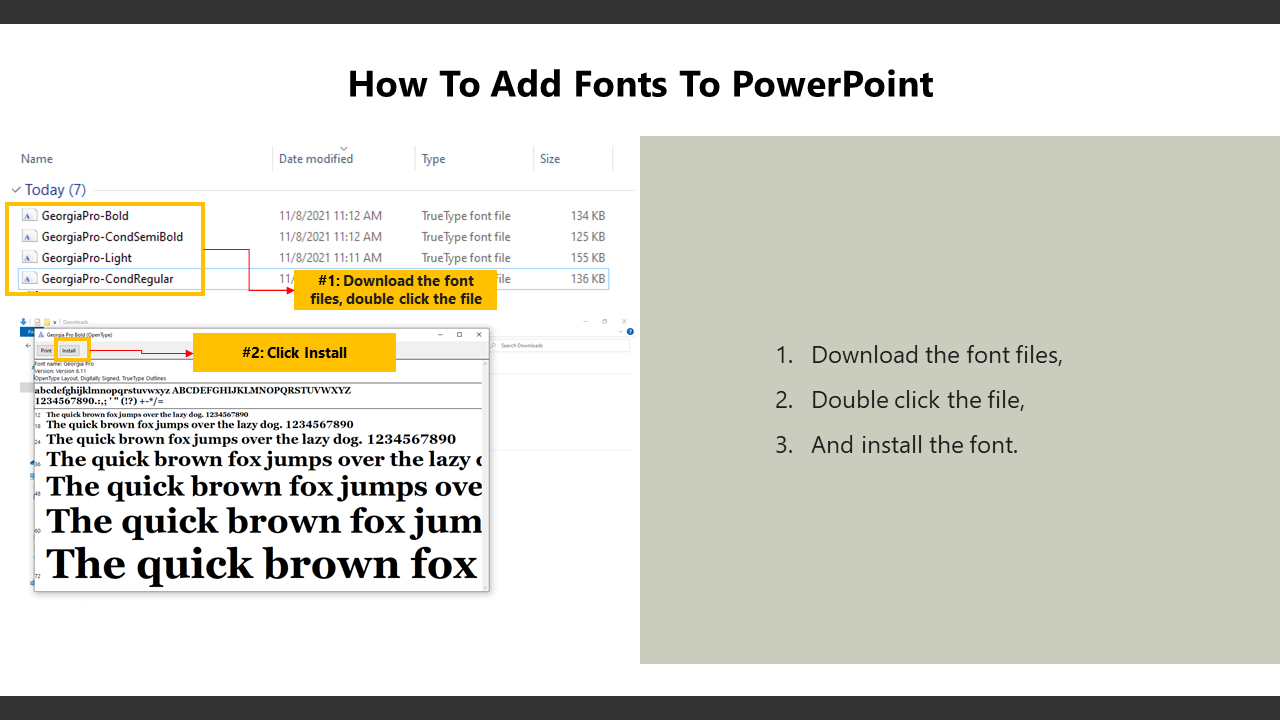Click GeorgiaPro-Light's TrueType font file cell
The width and height of the screenshot is (1280, 720).
(x=466, y=258)
